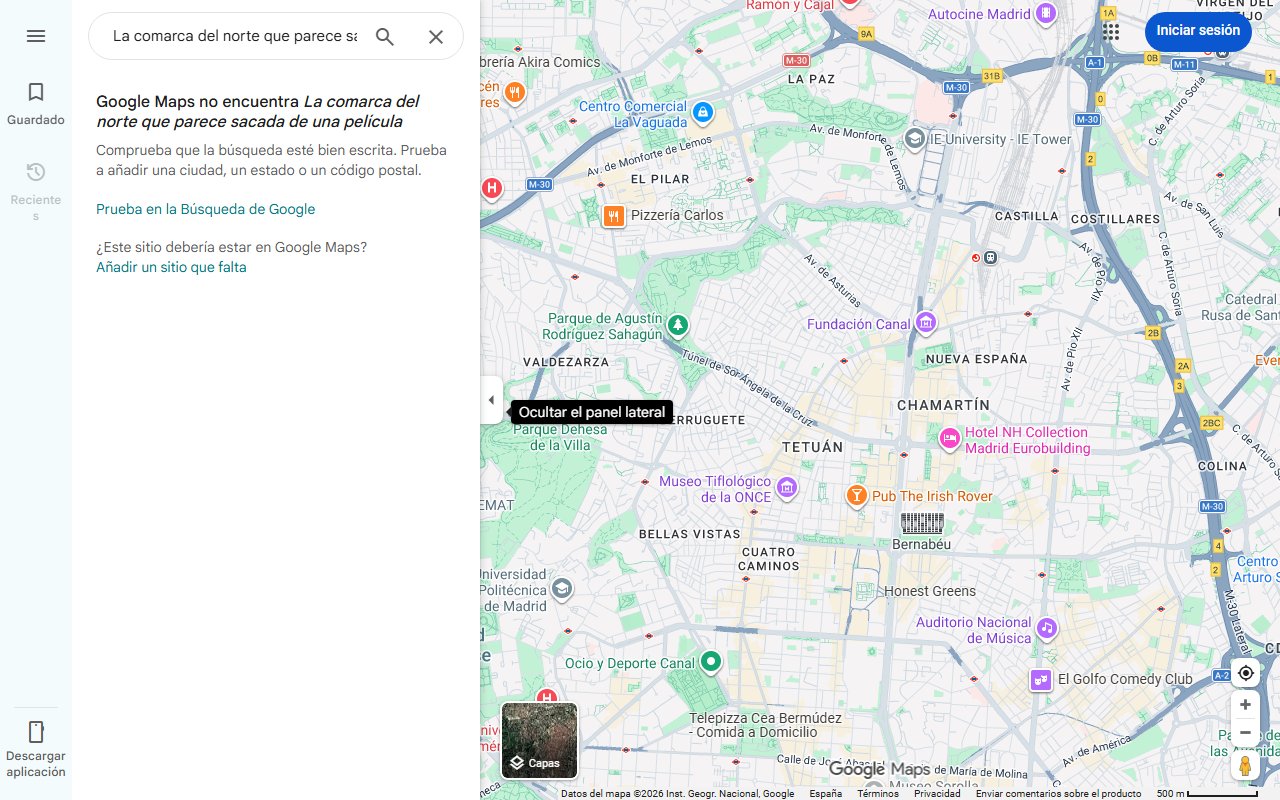Collapse the side panel arrow
This screenshot has height=800, width=1280.
pyautogui.click(x=491, y=400)
